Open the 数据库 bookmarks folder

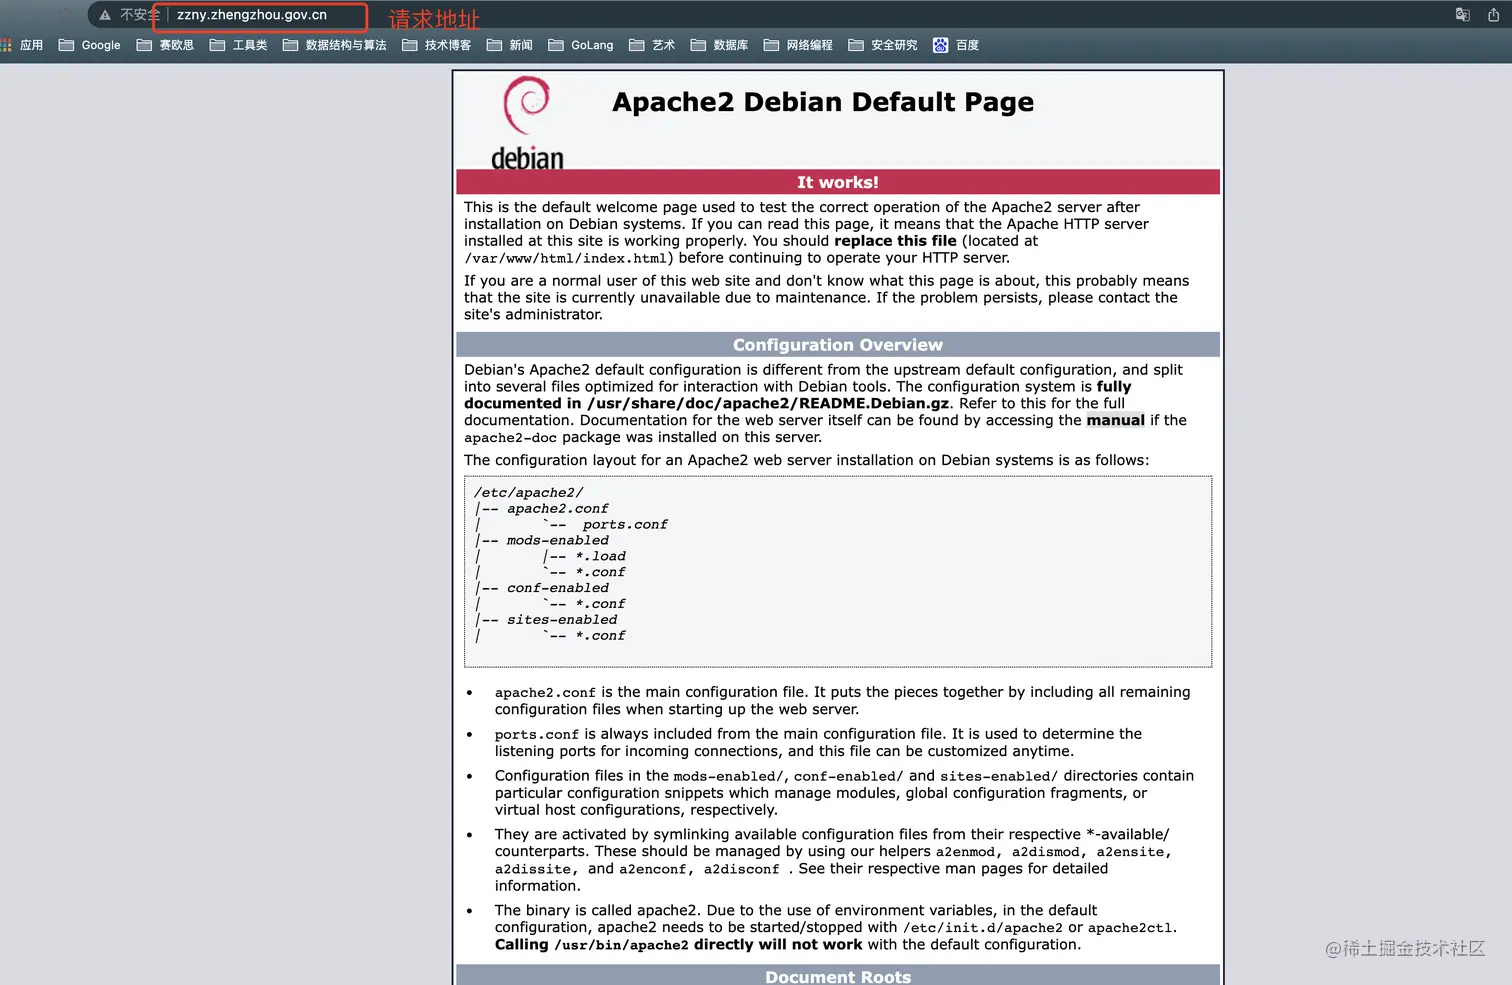point(719,45)
